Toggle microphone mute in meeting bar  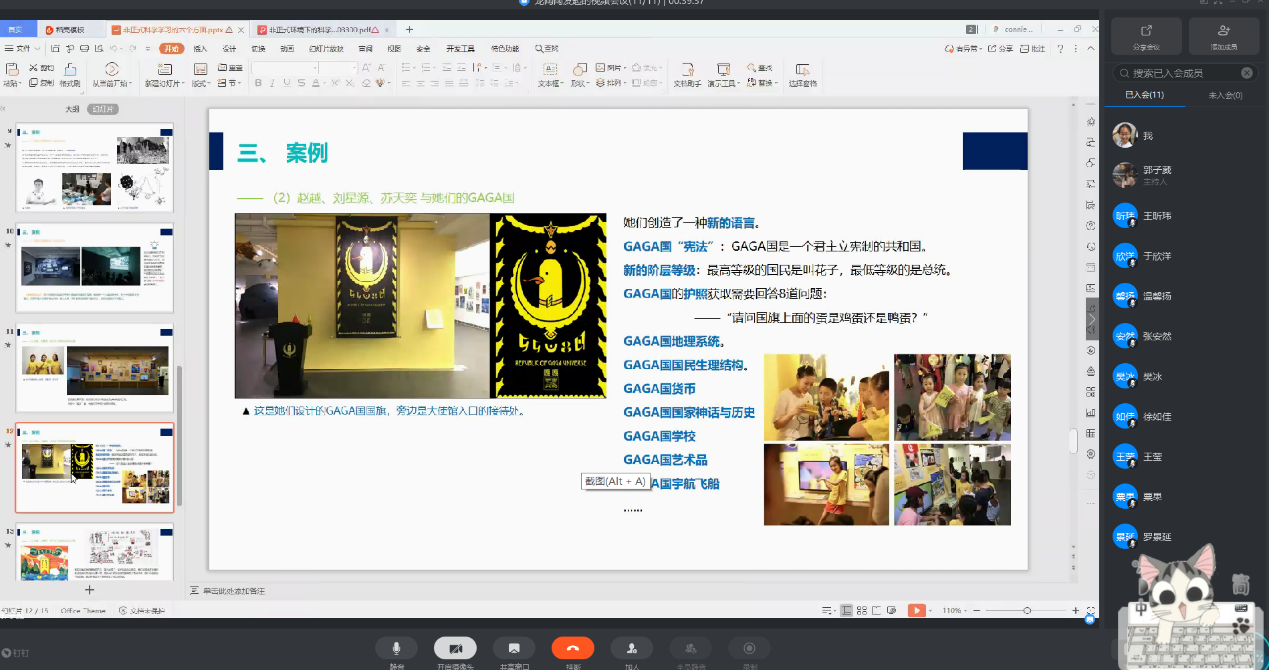397,648
